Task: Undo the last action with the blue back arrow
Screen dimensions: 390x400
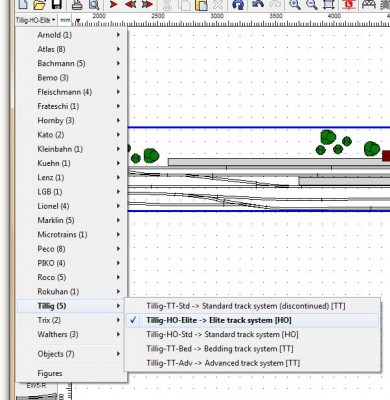Action: (258, 4)
